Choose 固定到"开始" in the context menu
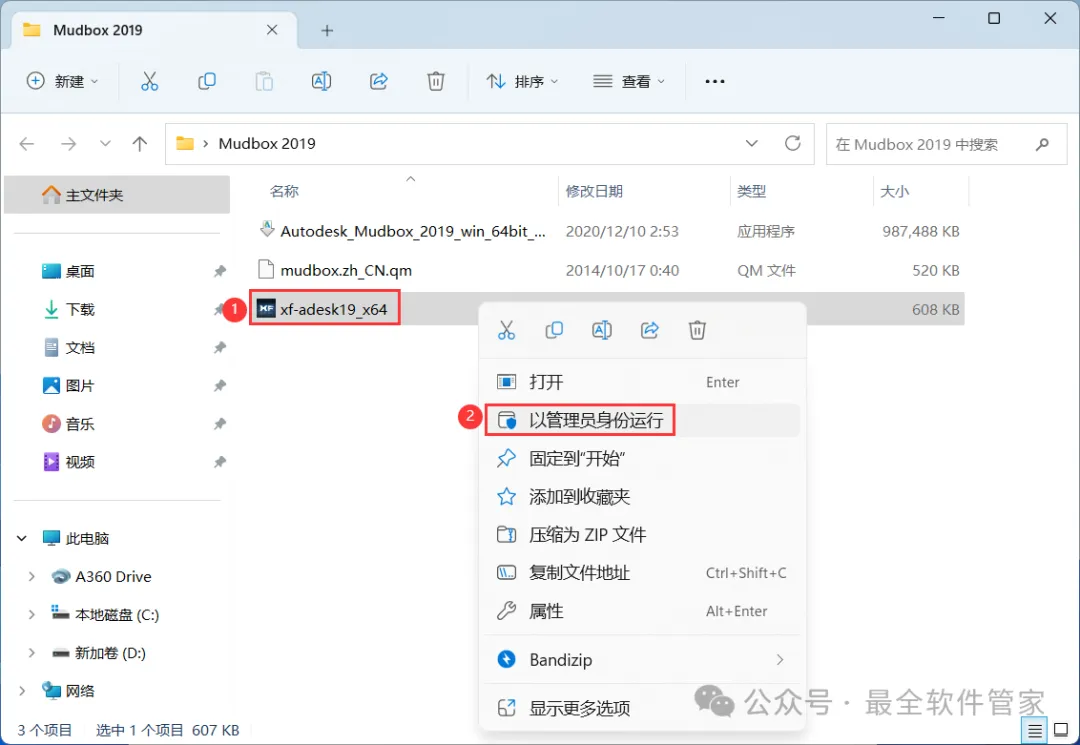 coord(641,459)
